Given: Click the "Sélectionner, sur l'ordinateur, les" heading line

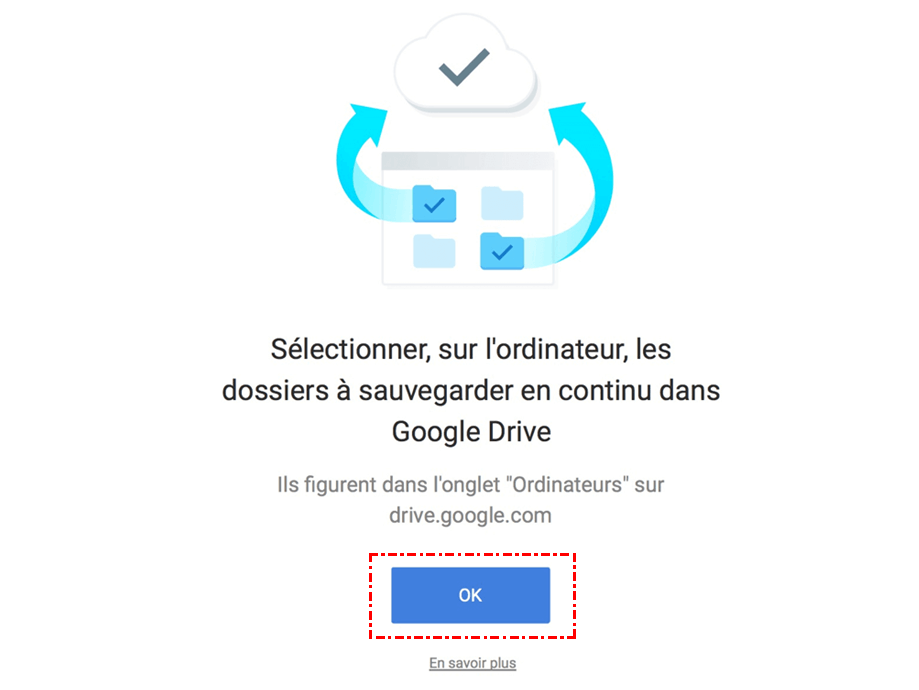Looking at the screenshot, I should pyautogui.click(x=471, y=349).
